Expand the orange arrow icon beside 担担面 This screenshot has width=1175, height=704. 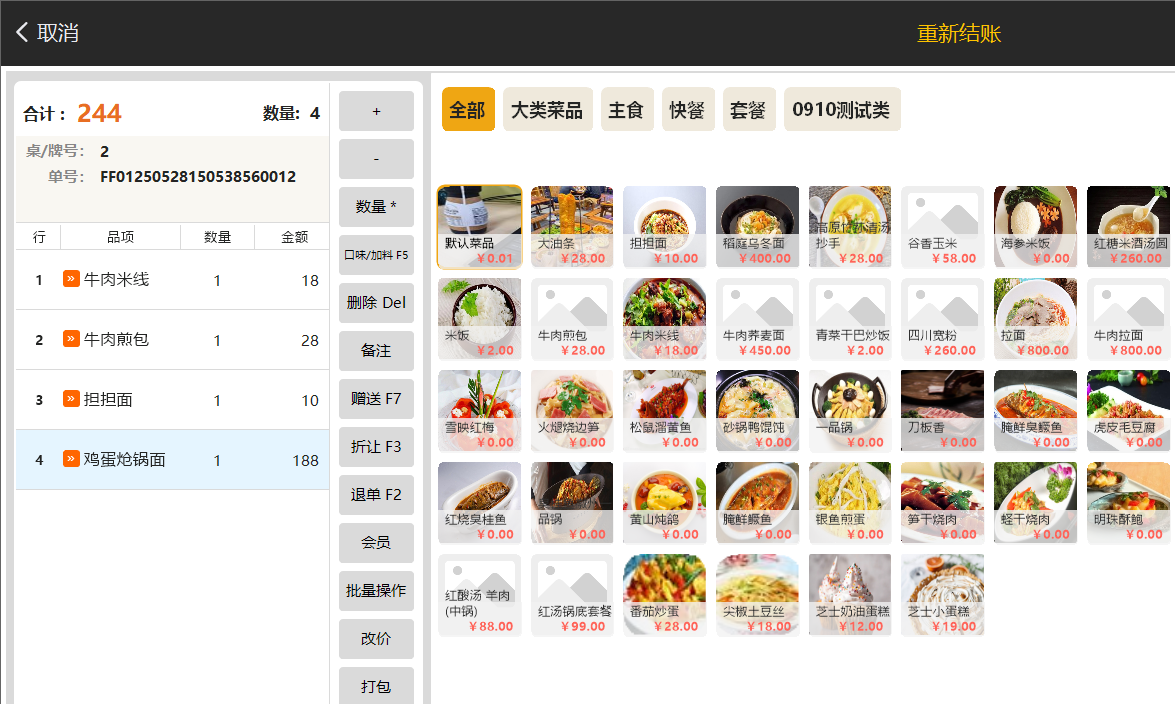[x=71, y=399]
